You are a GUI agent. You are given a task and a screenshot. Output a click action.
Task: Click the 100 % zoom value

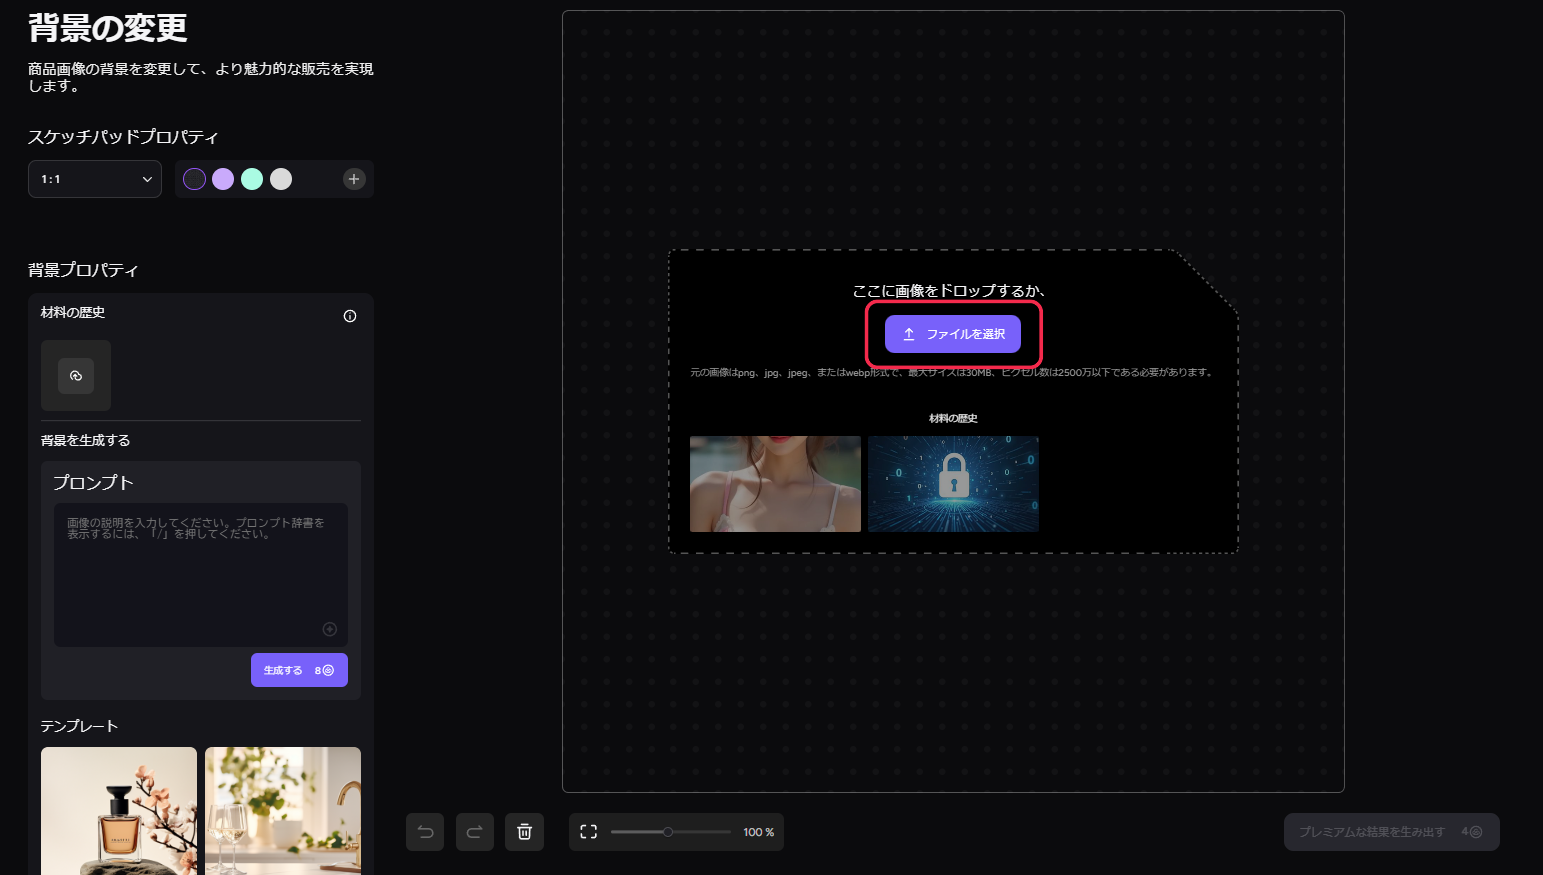tap(759, 832)
